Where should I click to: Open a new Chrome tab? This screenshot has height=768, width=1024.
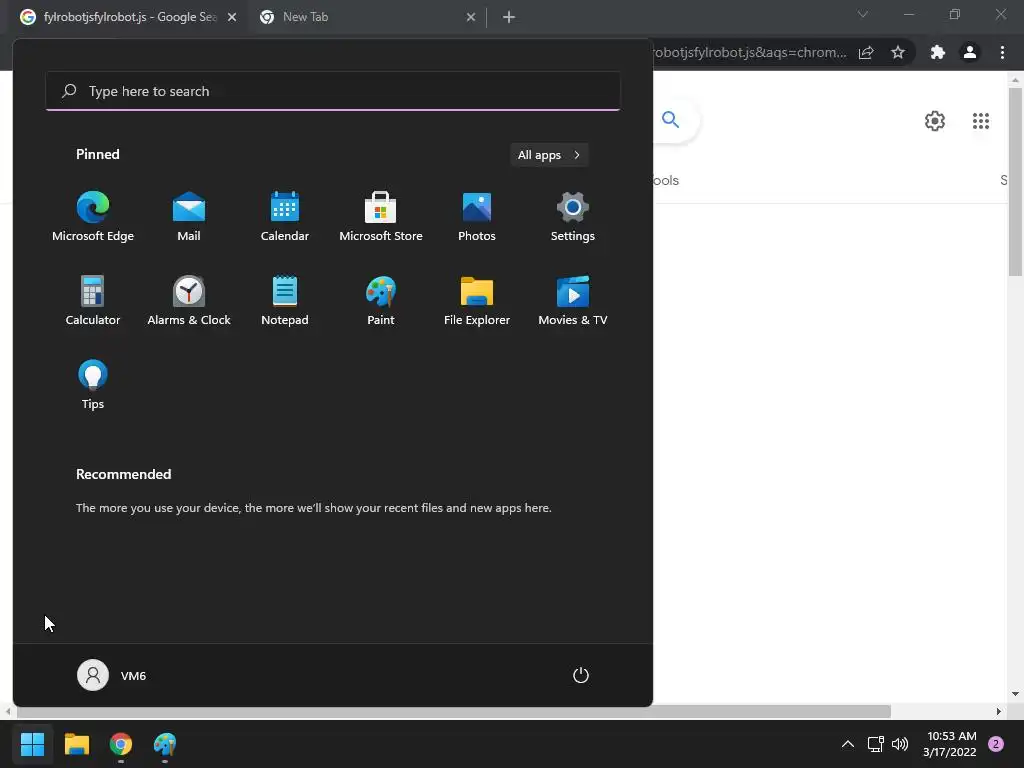(509, 17)
